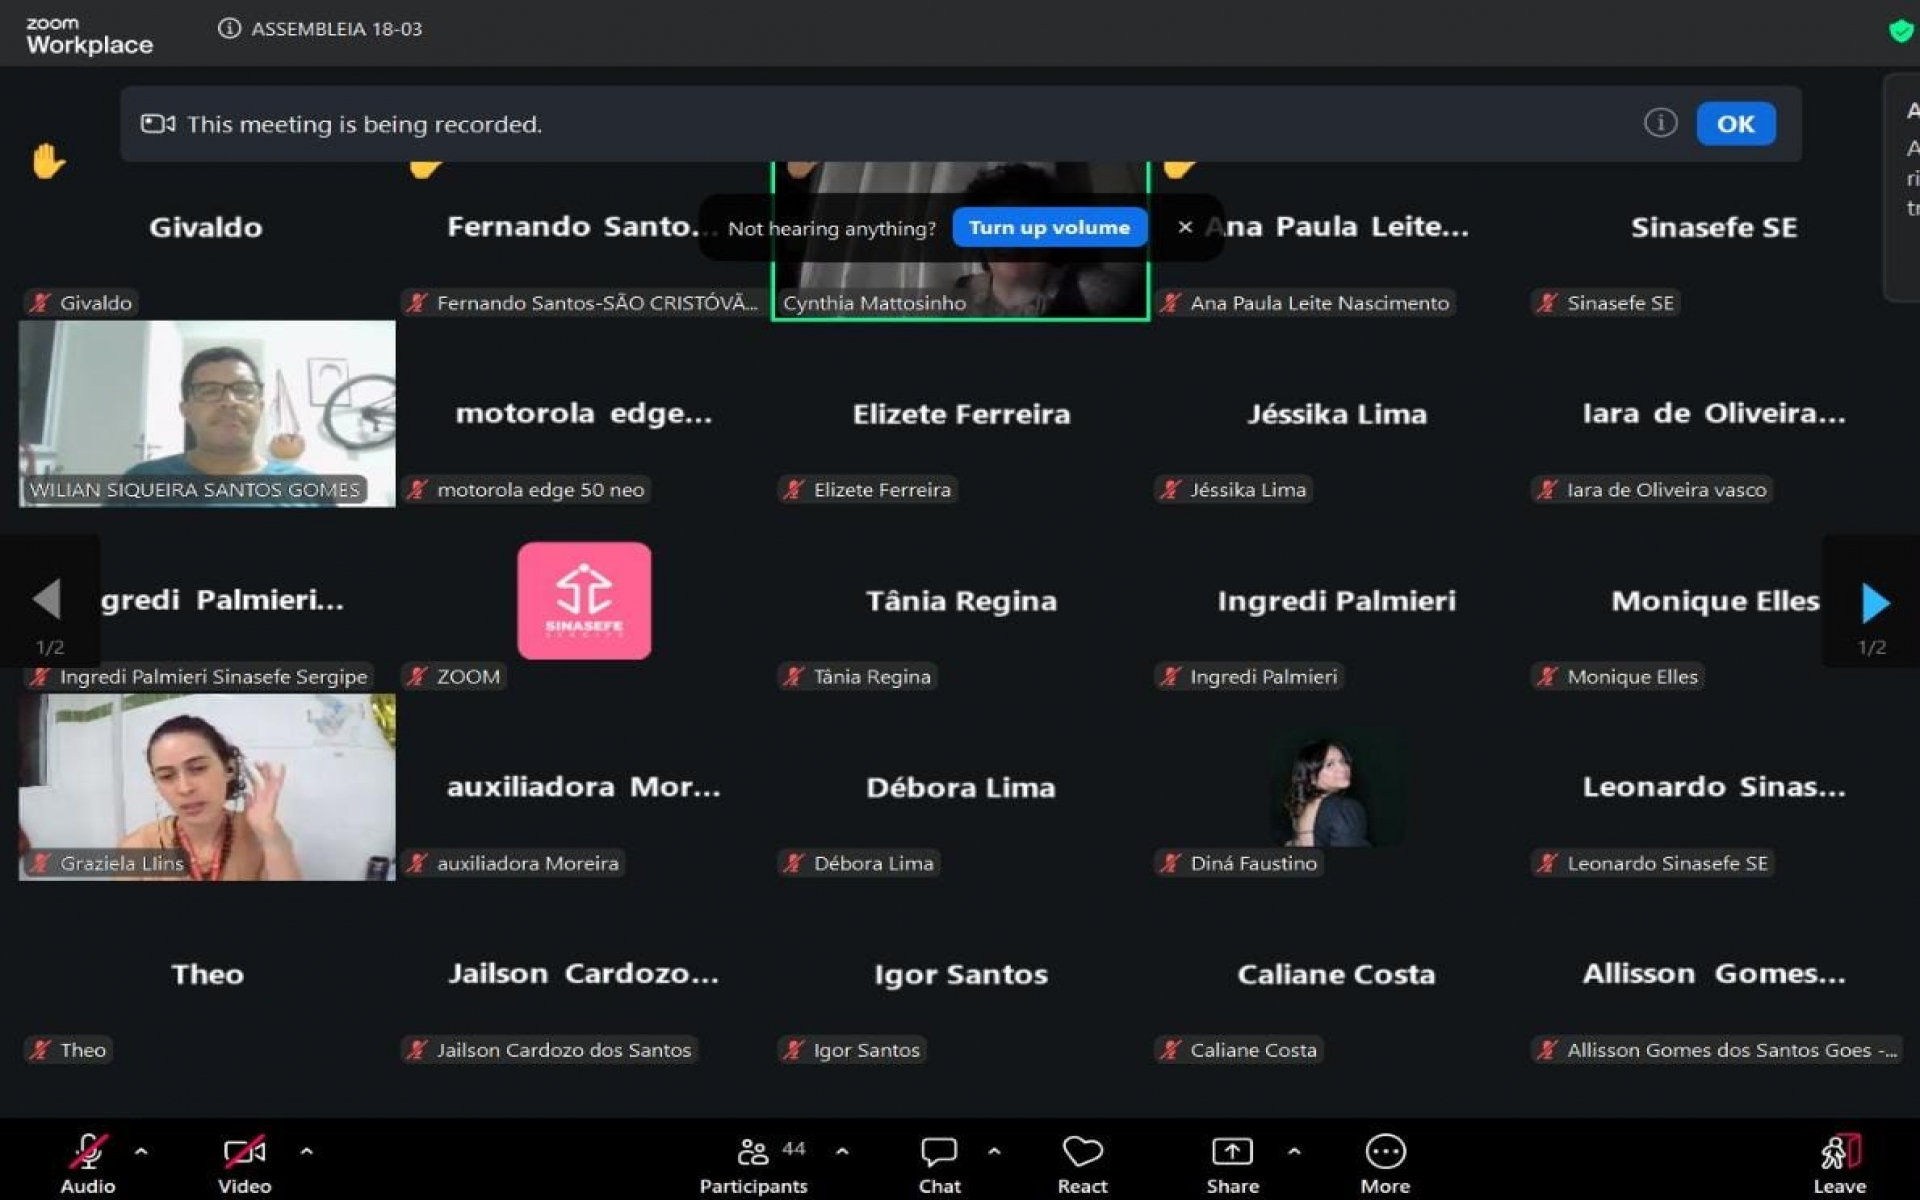
Task: Click the Leave meeting icon
Action: 1839,1153
